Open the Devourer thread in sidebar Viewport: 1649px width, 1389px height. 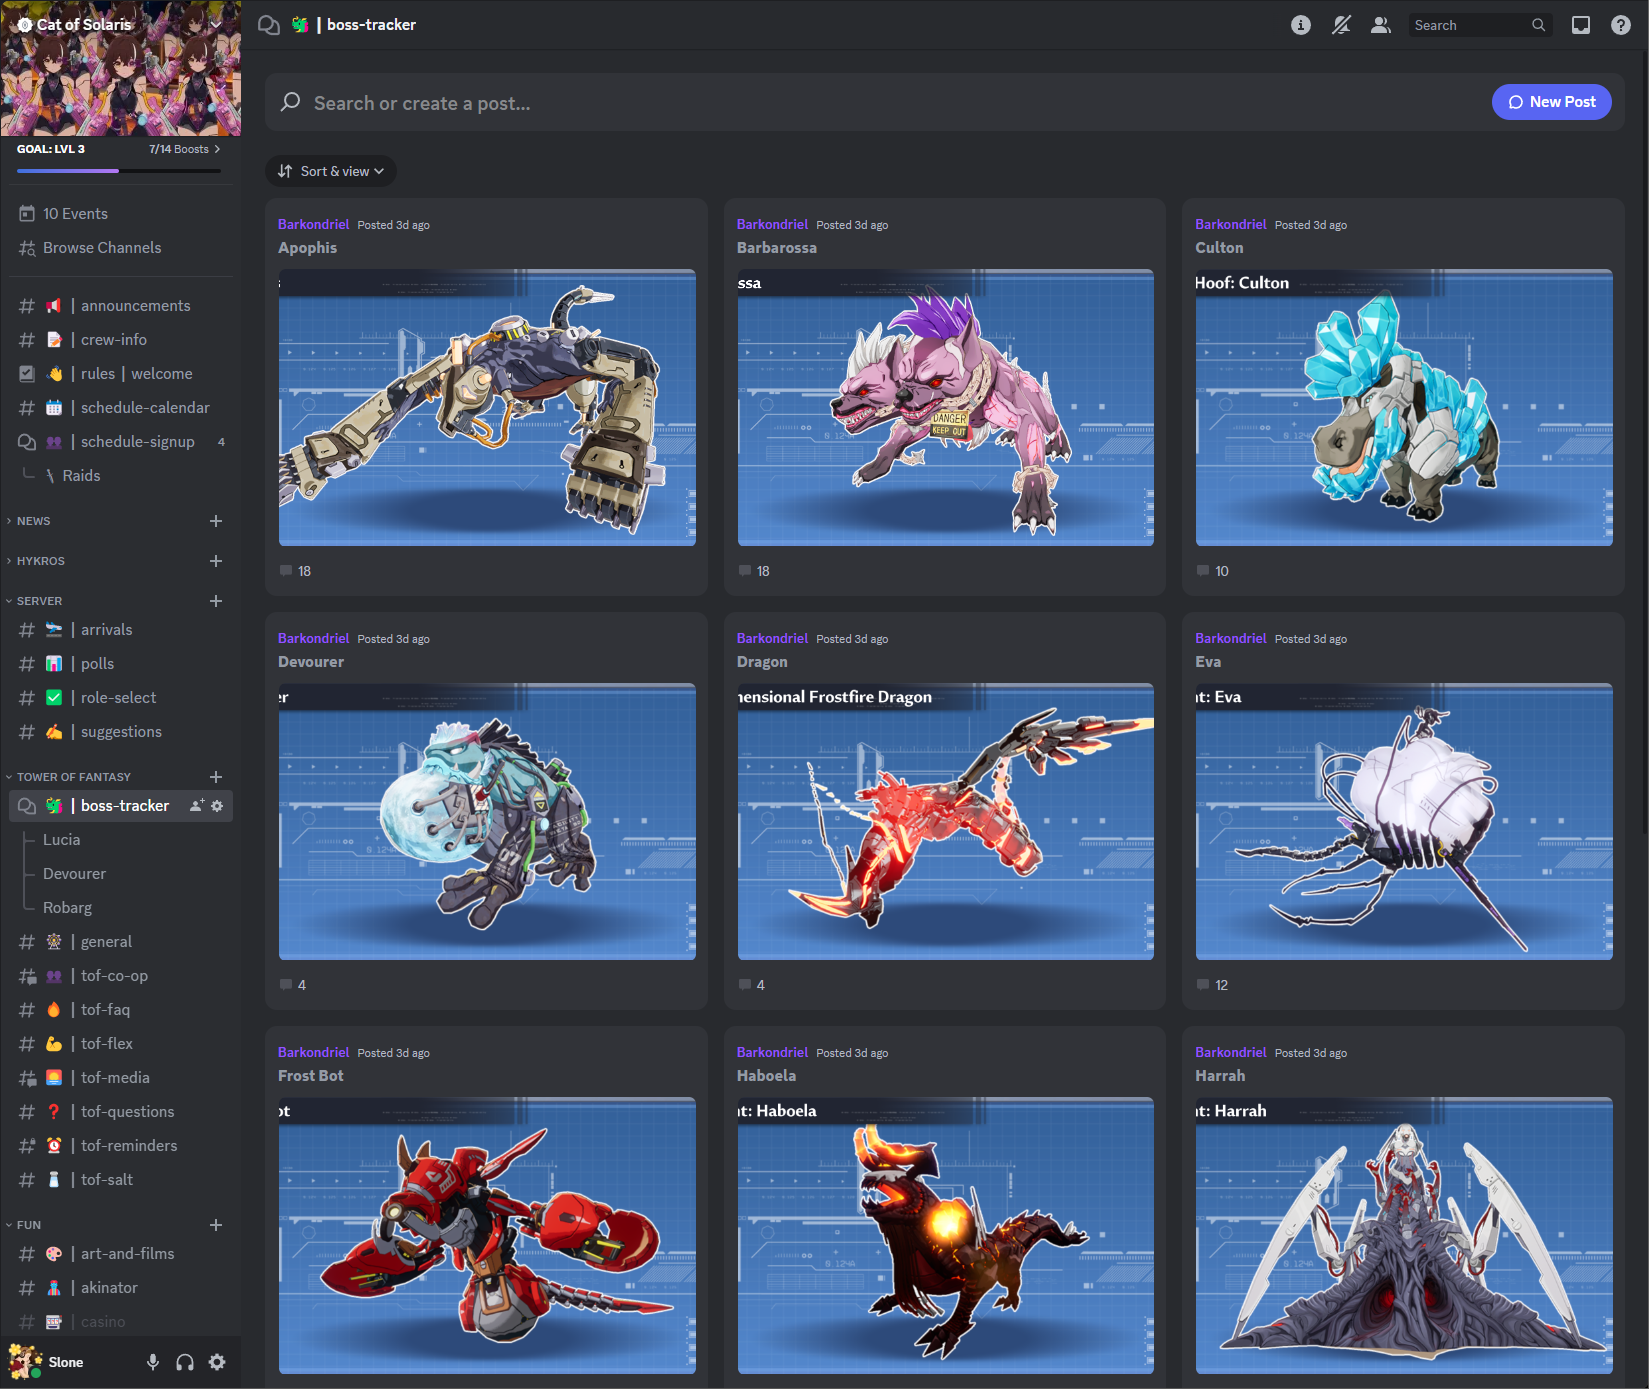pyautogui.click(x=75, y=874)
